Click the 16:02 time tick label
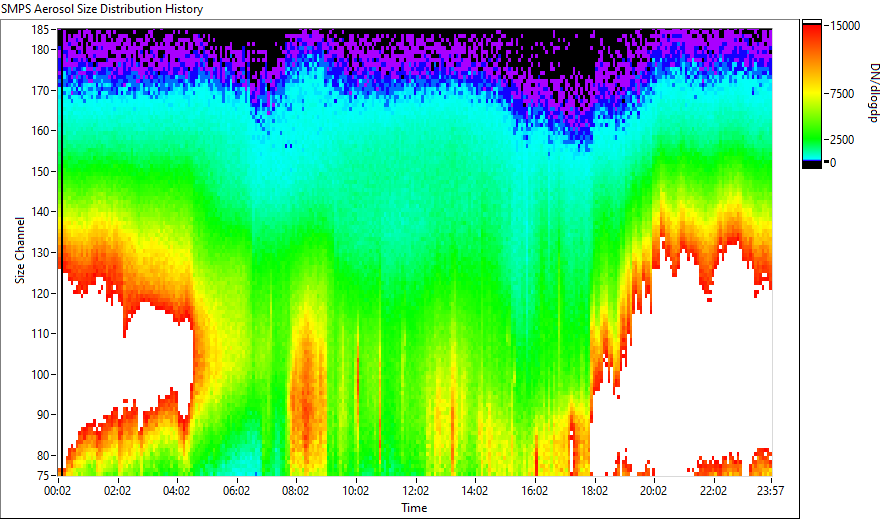Image resolution: width=884 pixels, height=519 pixels. coord(534,491)
